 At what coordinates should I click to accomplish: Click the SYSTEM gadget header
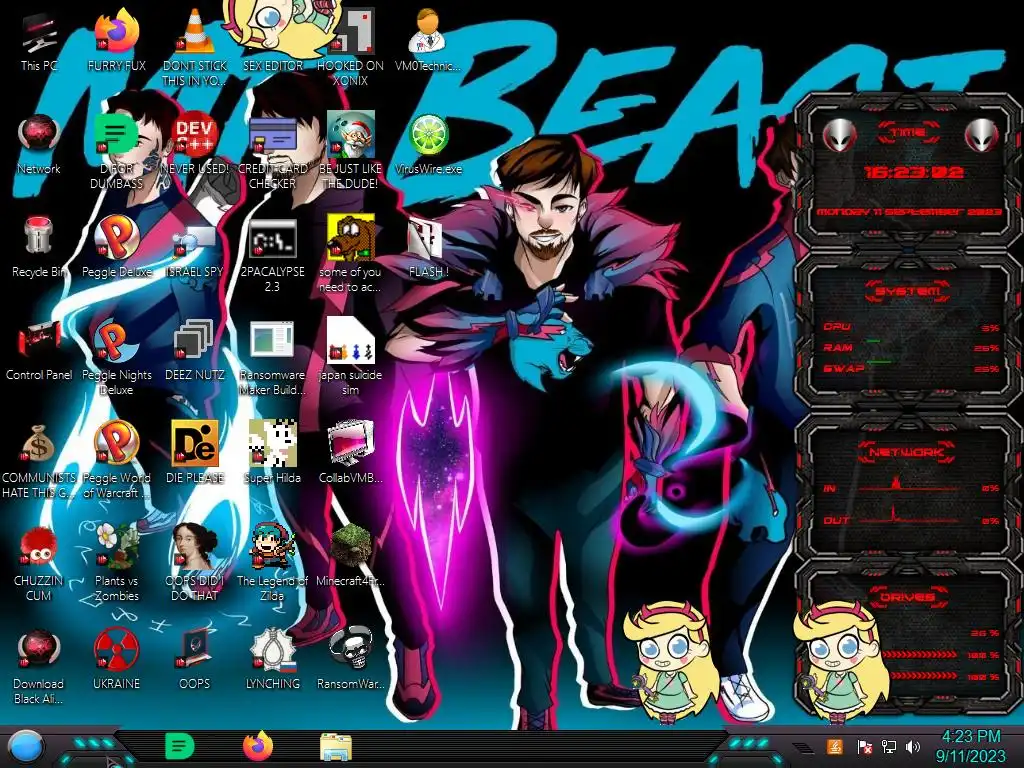coord(908,290)
